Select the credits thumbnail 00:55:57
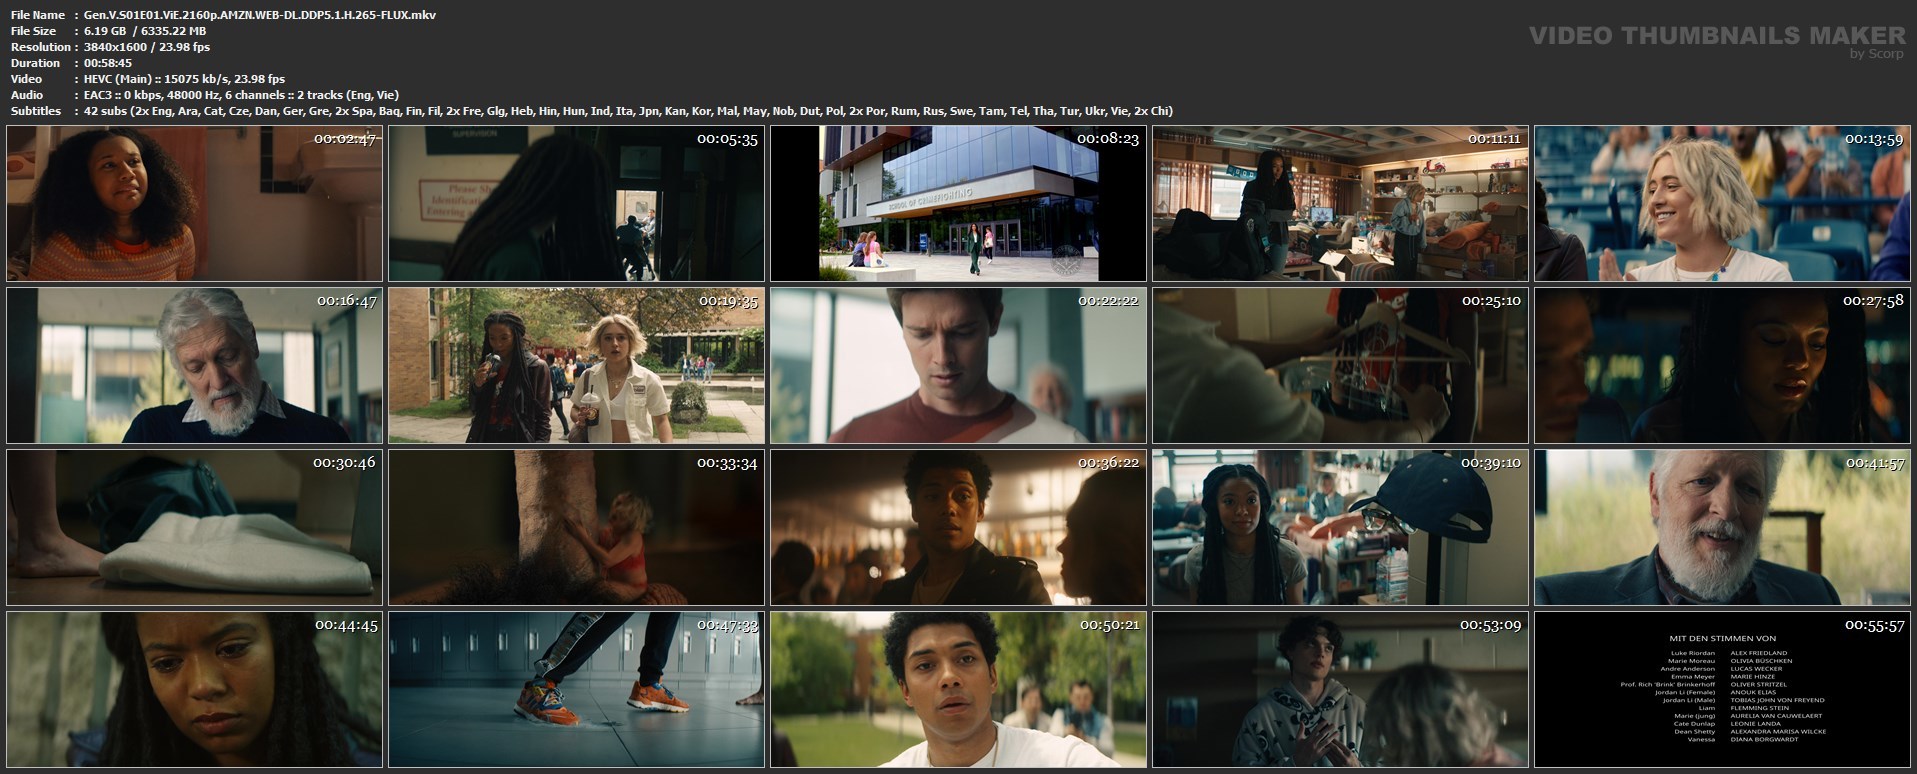1917x774 pixels. coord(1722,690)
